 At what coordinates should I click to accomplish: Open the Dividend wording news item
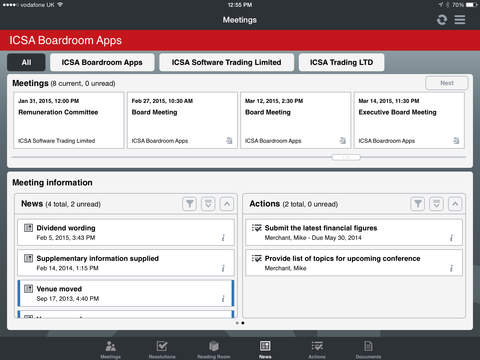tap(126, 232)
